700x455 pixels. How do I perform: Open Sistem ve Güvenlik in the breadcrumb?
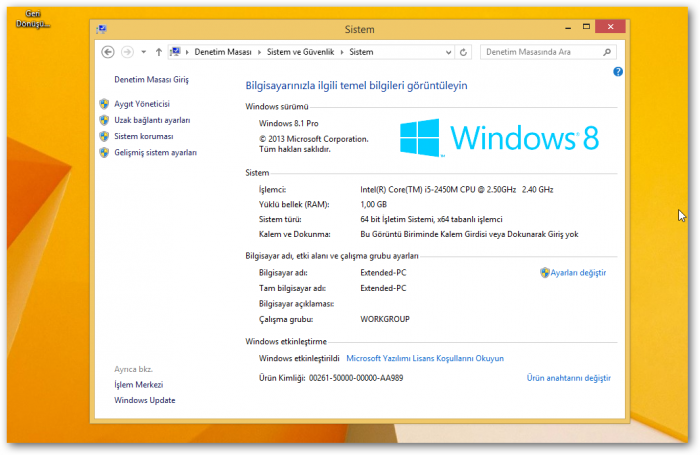(x=300, y=52)
